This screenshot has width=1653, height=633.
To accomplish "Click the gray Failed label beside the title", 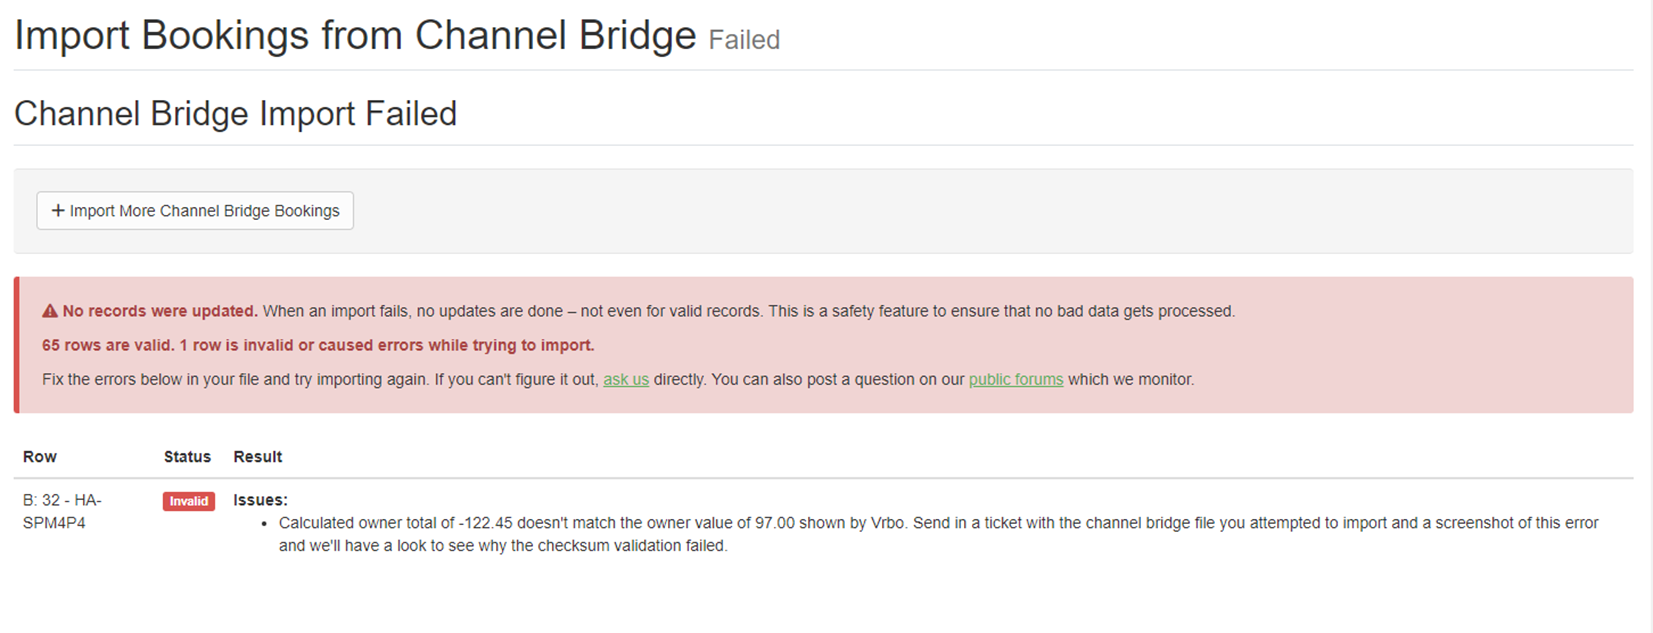I will click(744, 40).
